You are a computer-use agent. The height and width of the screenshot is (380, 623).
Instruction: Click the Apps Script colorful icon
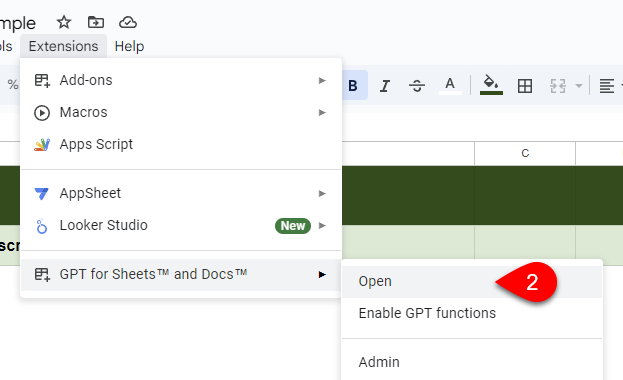pyautogui.click(x=42, y=145)
